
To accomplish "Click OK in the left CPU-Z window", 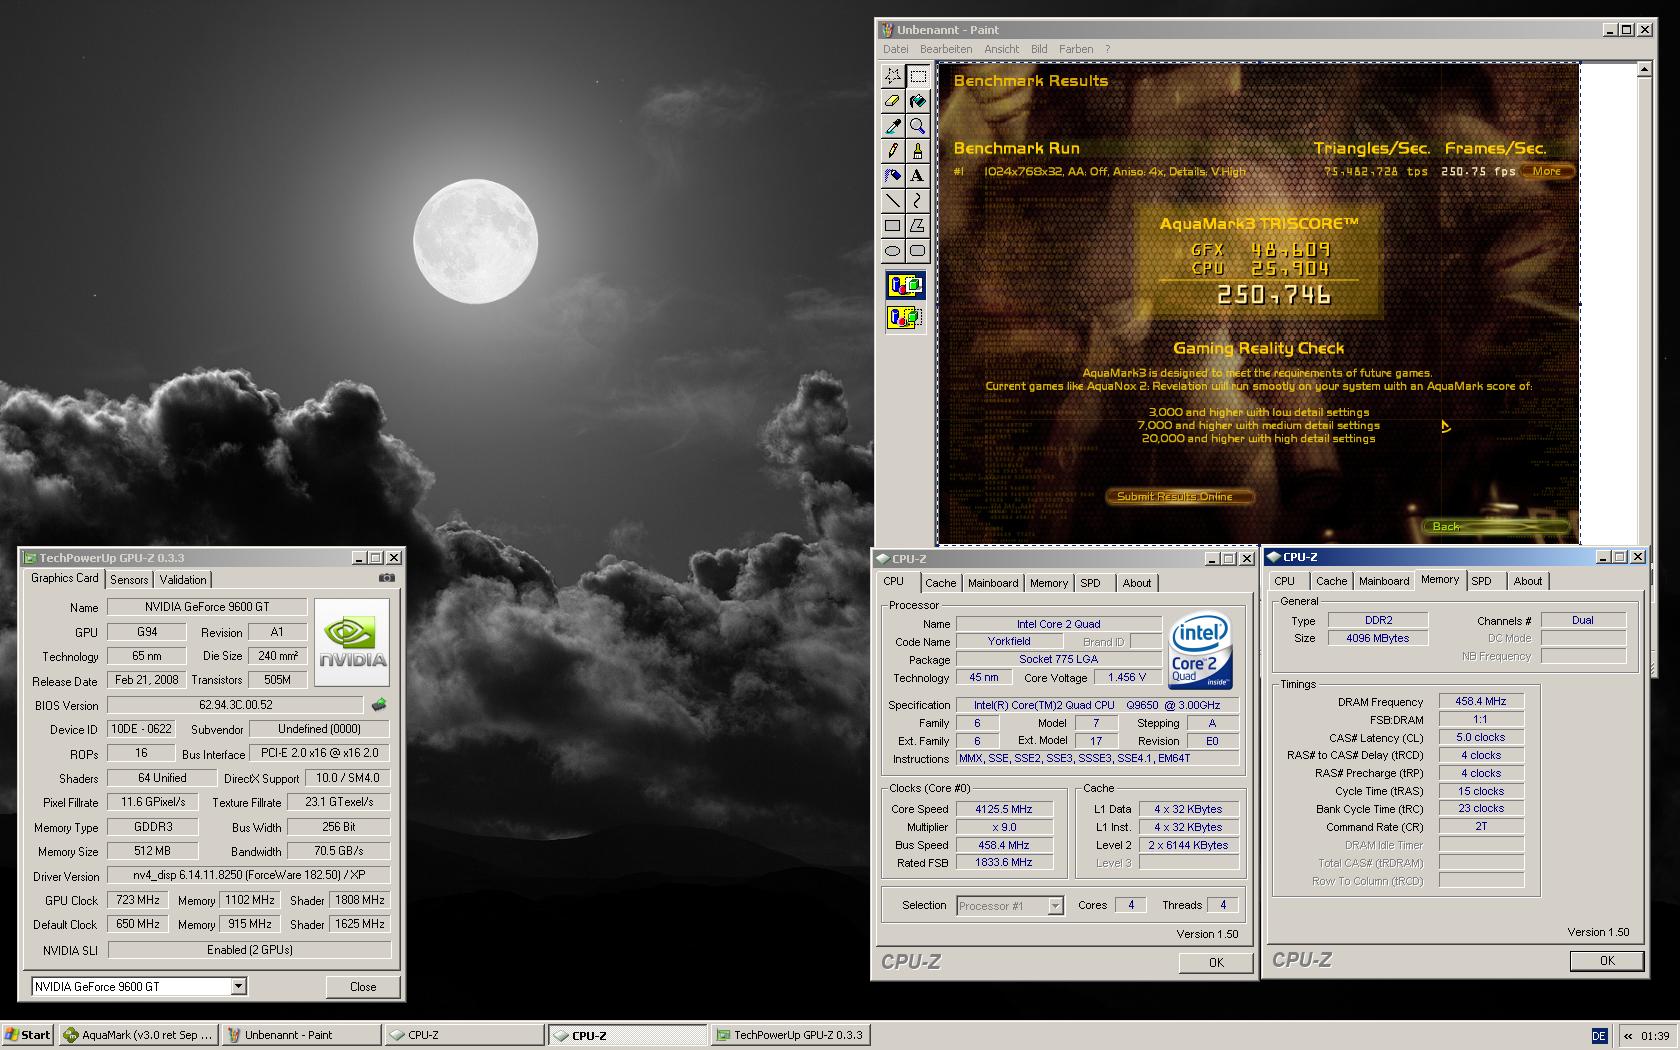I will pyautogui.click(x=1216, y=962).
